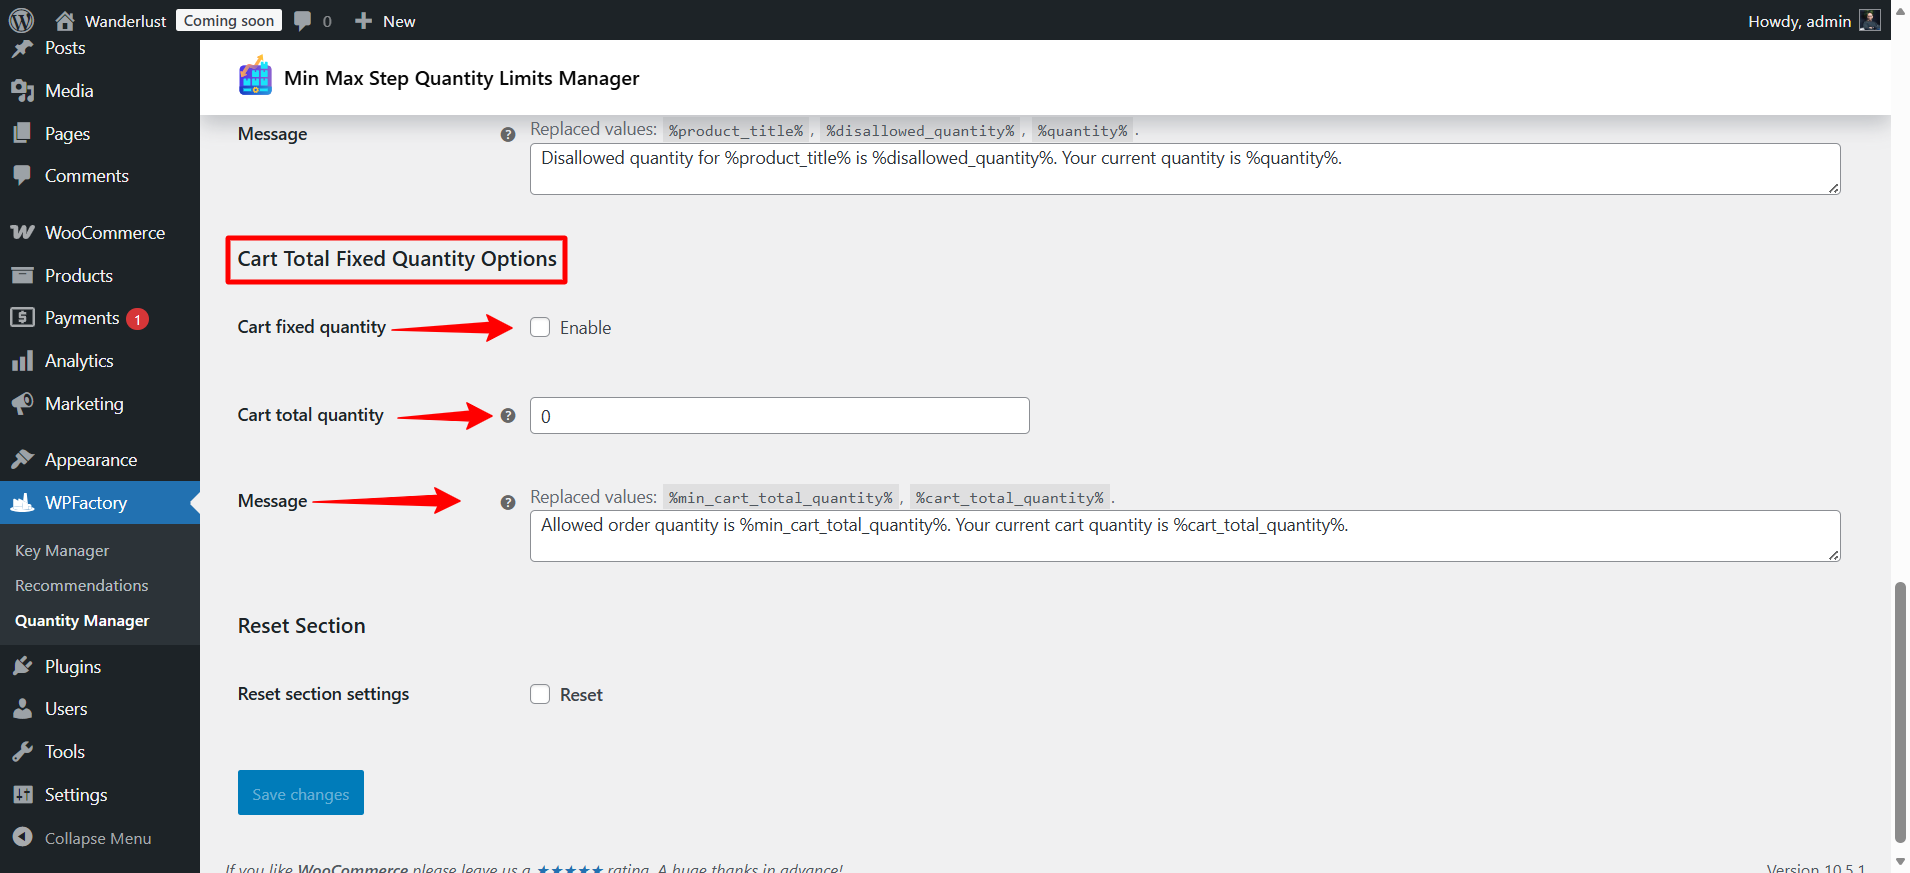The image size is (1910, 873).
Task: Click the Users person icon
Action: pyautogui.click(x=22, y=709)
